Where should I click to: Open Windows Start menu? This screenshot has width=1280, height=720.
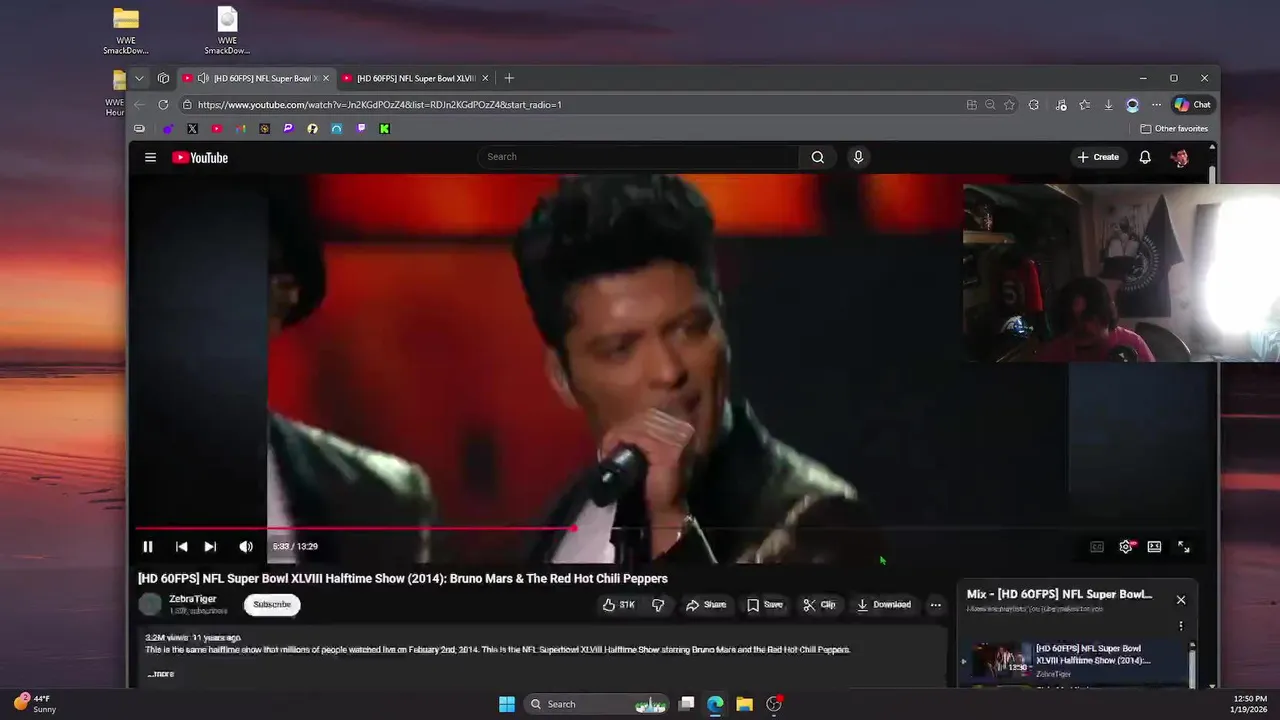click(507, 704)
